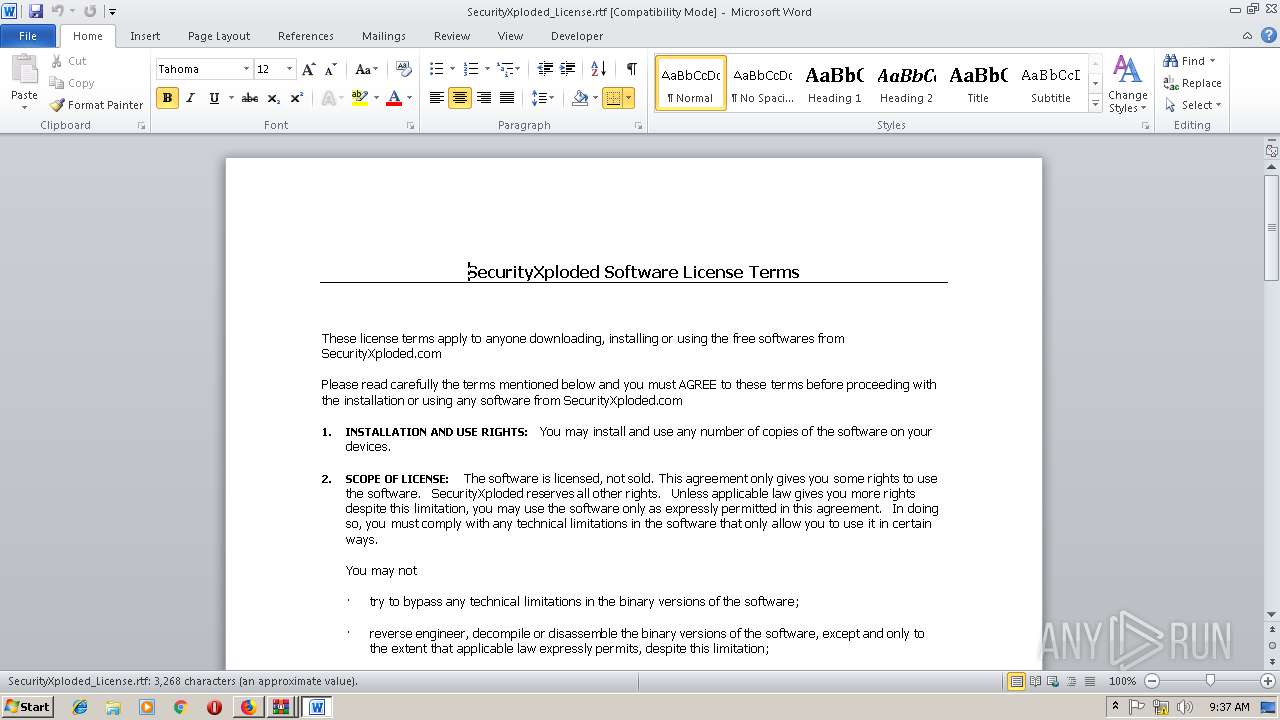Open the font size dropdown
The width and height of the screenshot is (1280, 720).
point(290,69)
